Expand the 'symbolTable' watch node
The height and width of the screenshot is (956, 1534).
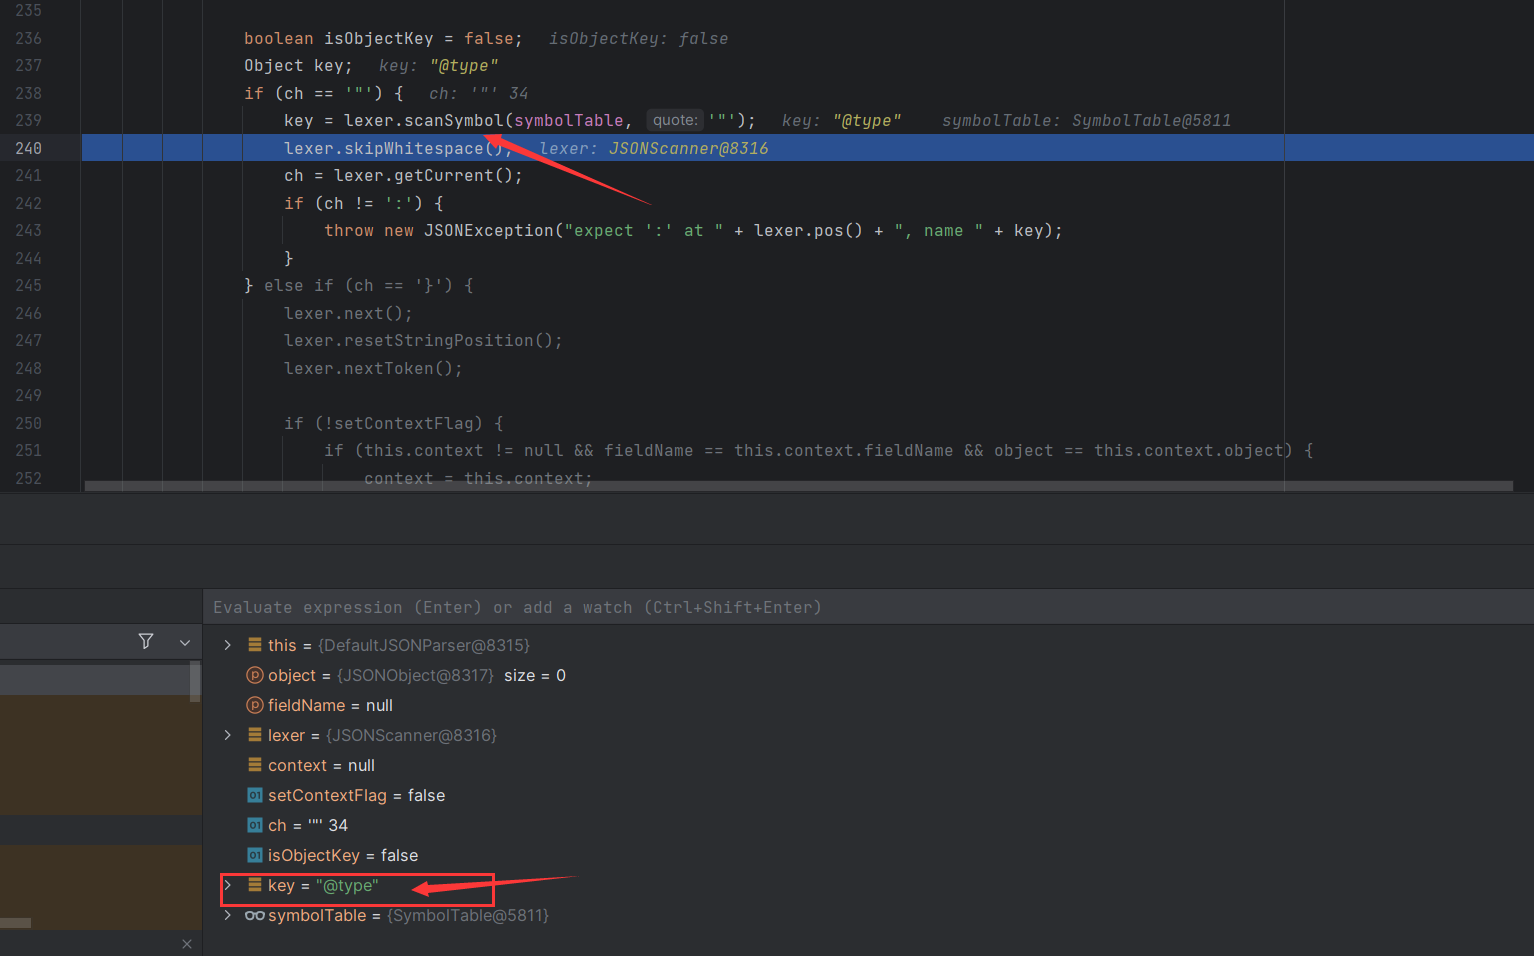coord(228,915)
